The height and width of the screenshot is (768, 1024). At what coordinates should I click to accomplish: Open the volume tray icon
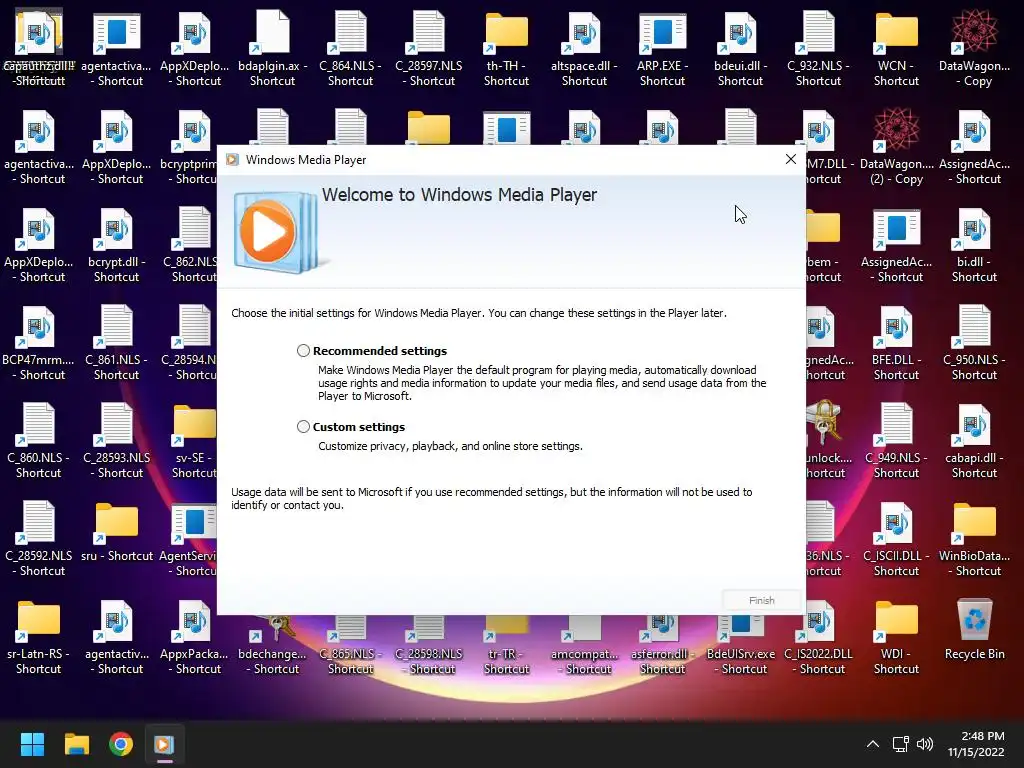click(925, 744)
